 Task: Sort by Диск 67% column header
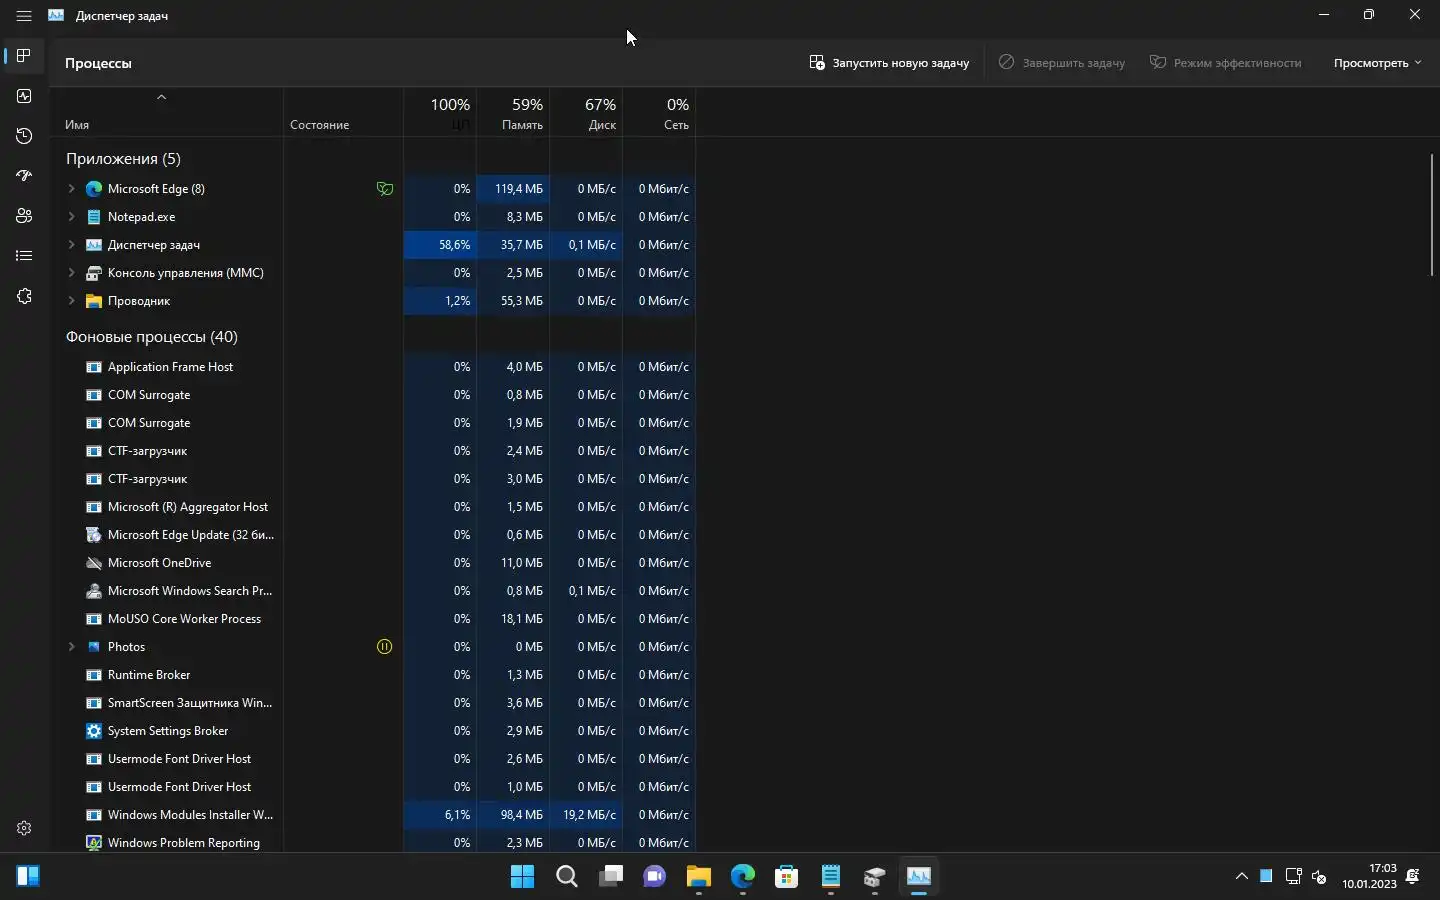(x=586, y=112)
